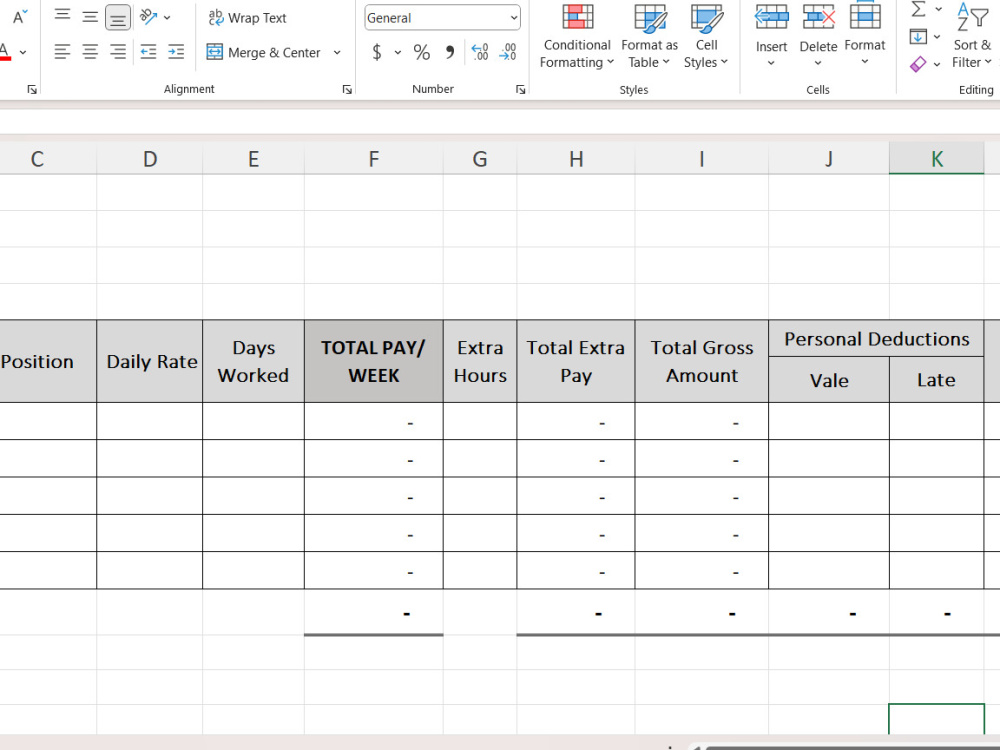
Task: Open the Format cells menu
Action: (865, 34)
